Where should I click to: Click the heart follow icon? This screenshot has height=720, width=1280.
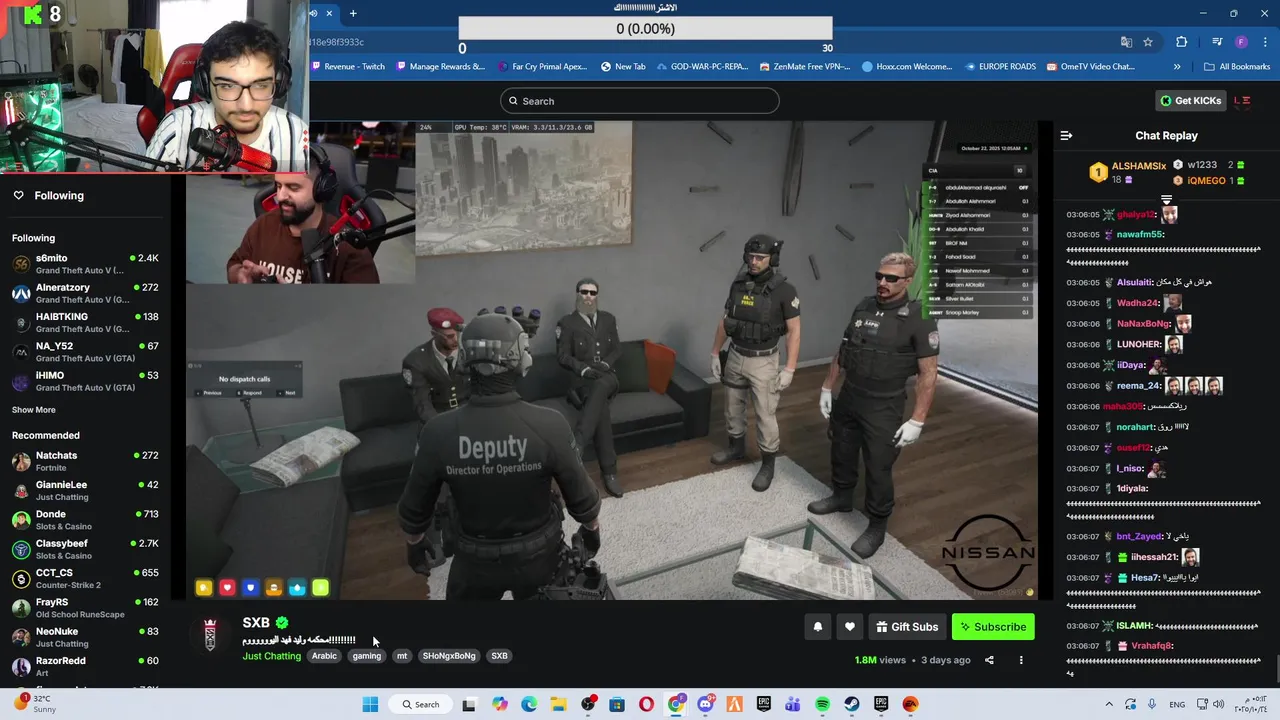(850, 627)
